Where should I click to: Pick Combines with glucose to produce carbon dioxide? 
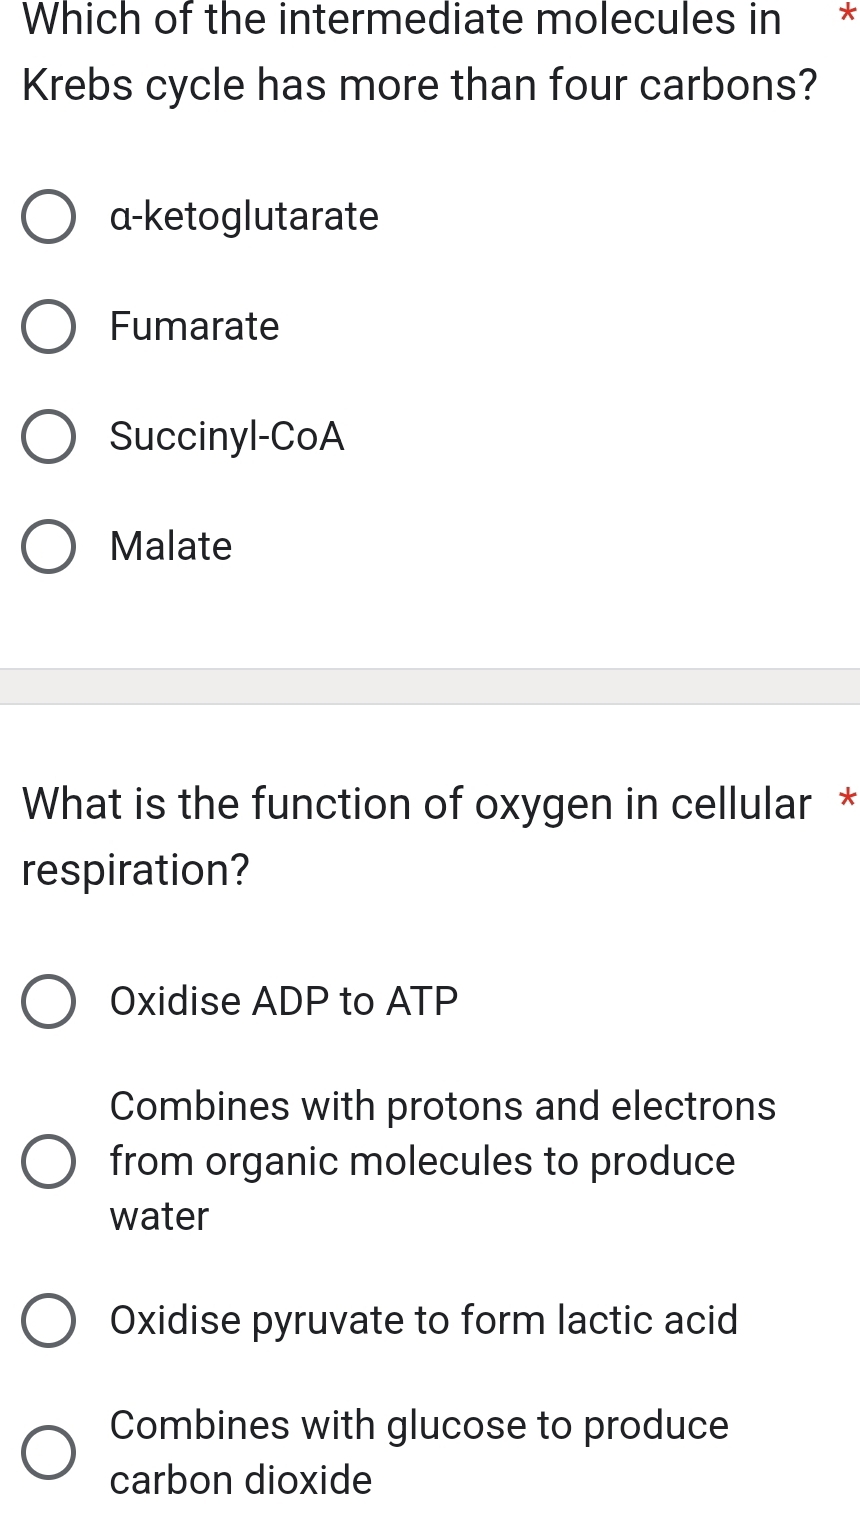47,1453
